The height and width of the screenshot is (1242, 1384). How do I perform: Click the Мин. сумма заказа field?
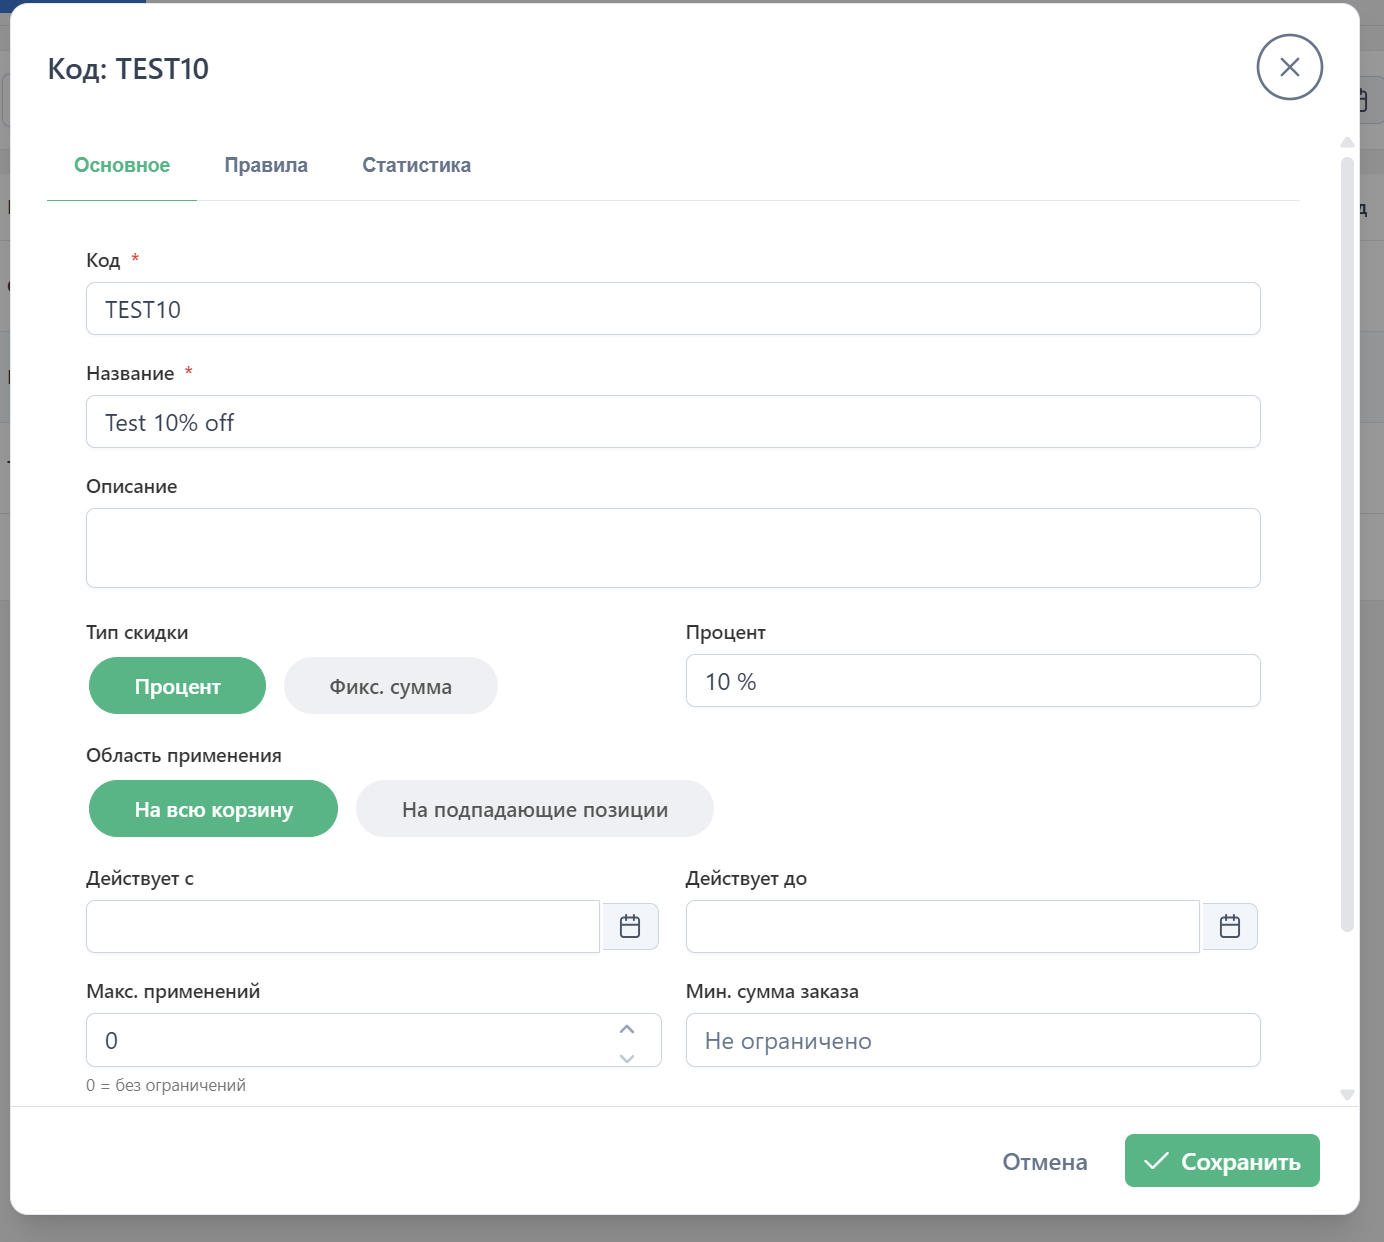(x=972, y=1040)
